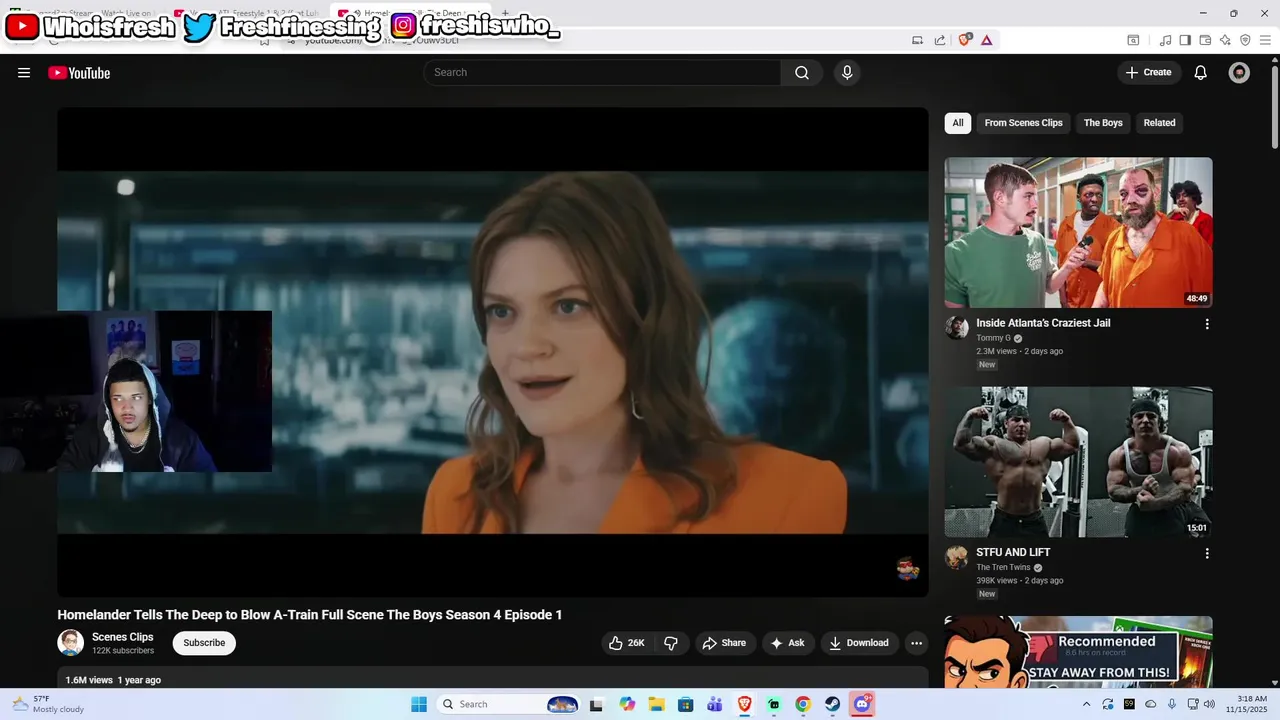1280x720 pixels.
Task: Click the Tommy G channel avatar
Action: pos(957,328)
